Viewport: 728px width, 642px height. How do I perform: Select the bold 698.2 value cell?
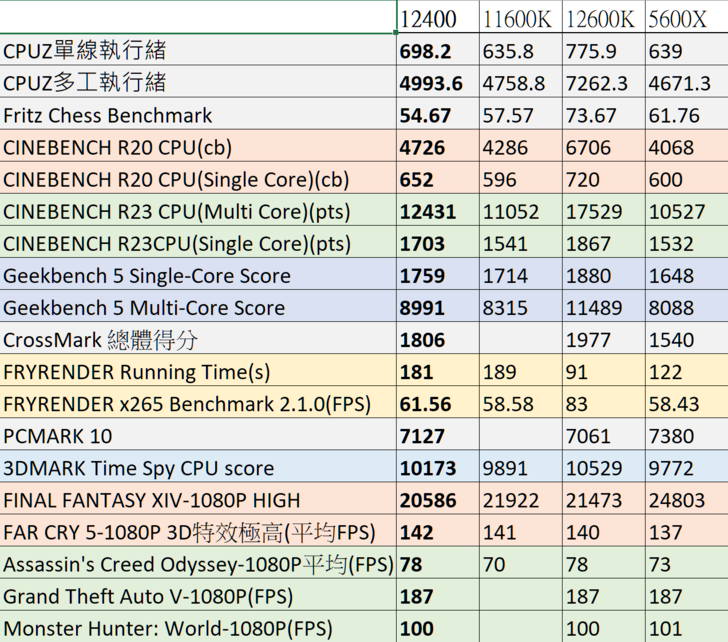pyautogui.click(x=438, y=49)
